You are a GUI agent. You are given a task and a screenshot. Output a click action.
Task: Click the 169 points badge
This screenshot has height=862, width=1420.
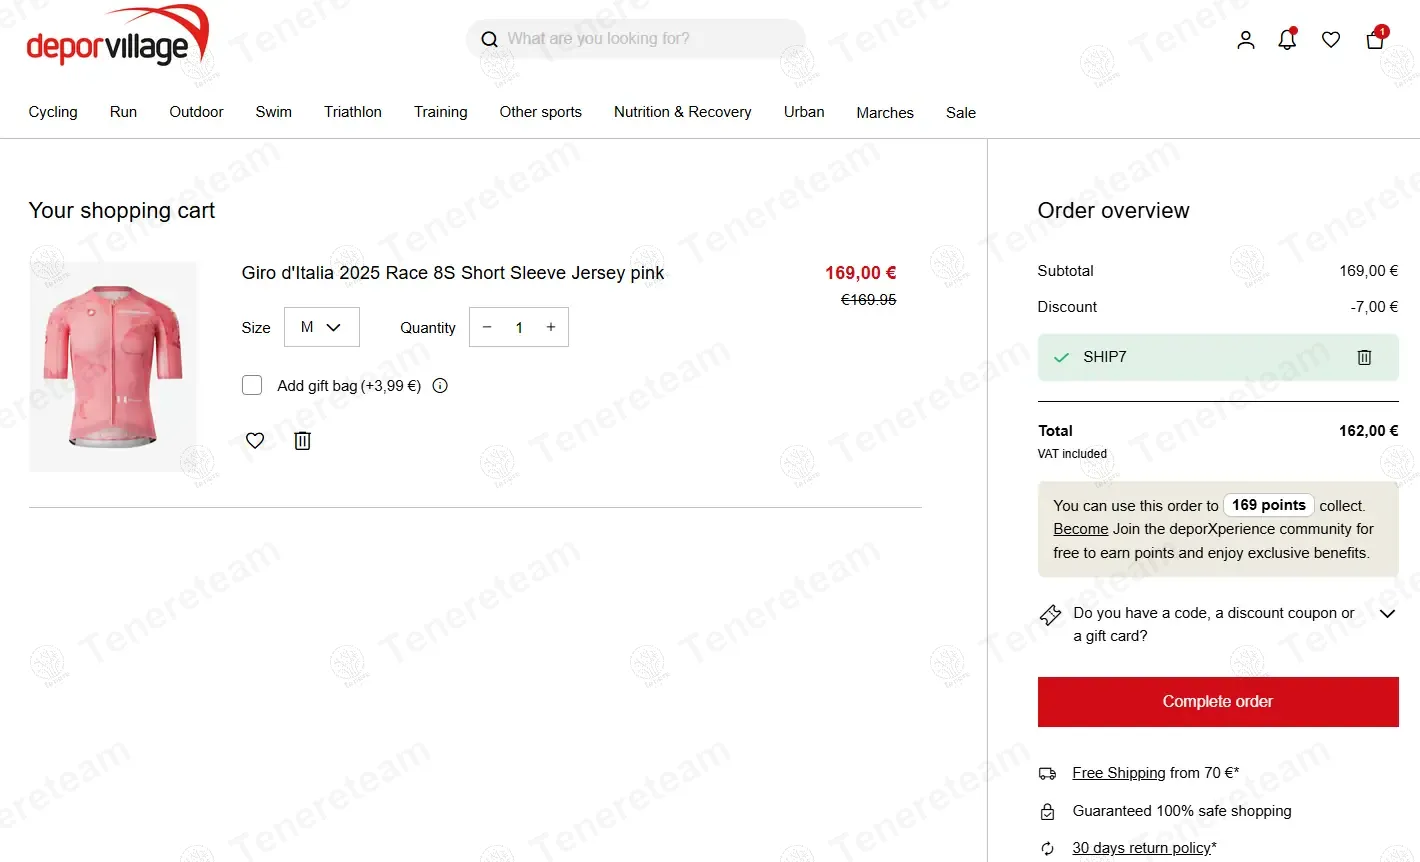tap(1269, 505)
